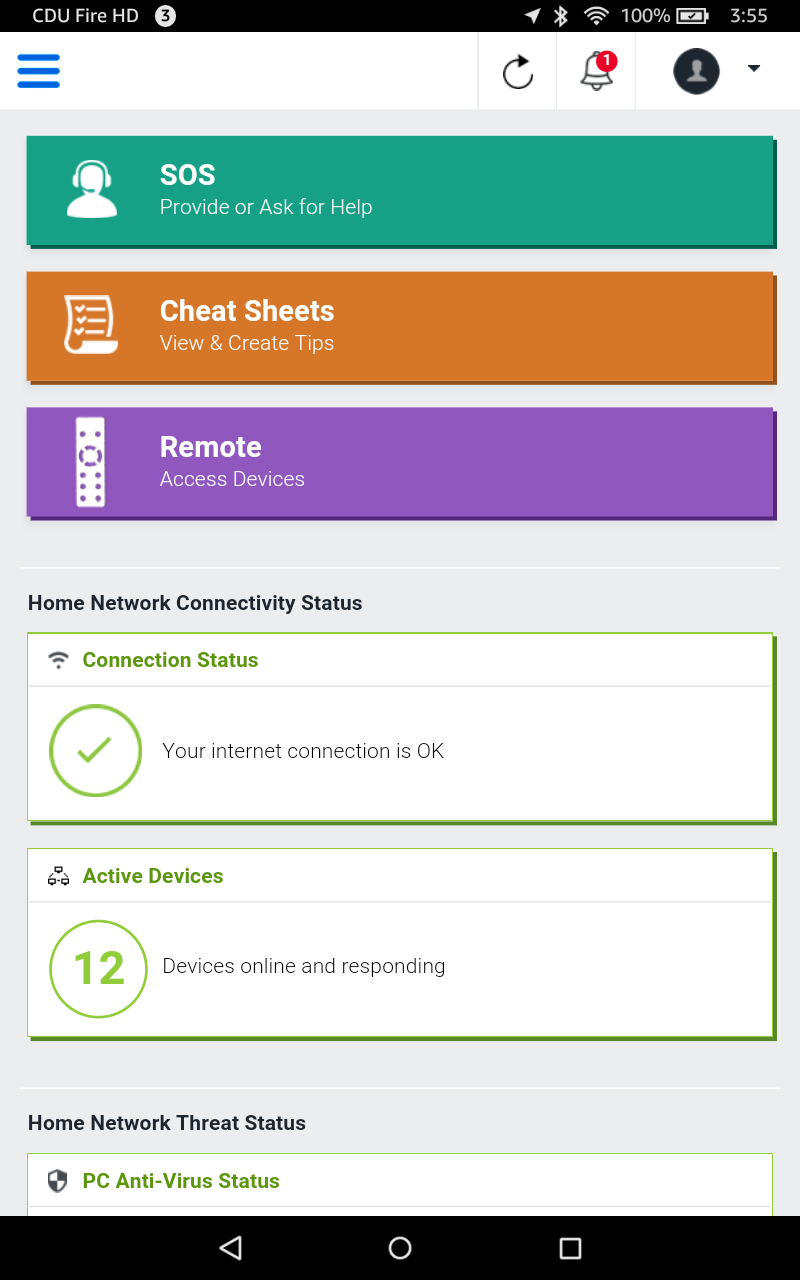Tap the Cheat Sheets scroll icon

pos(91,325)
